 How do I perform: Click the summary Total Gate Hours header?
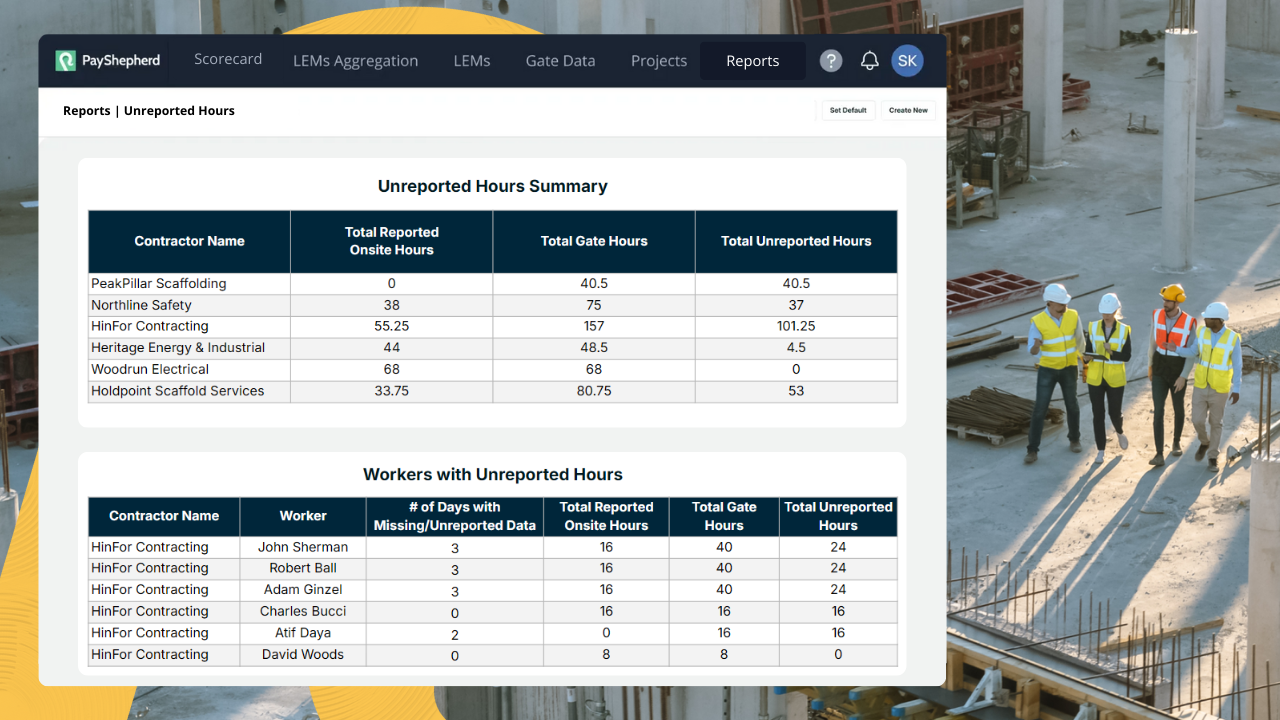pos(594,241)
